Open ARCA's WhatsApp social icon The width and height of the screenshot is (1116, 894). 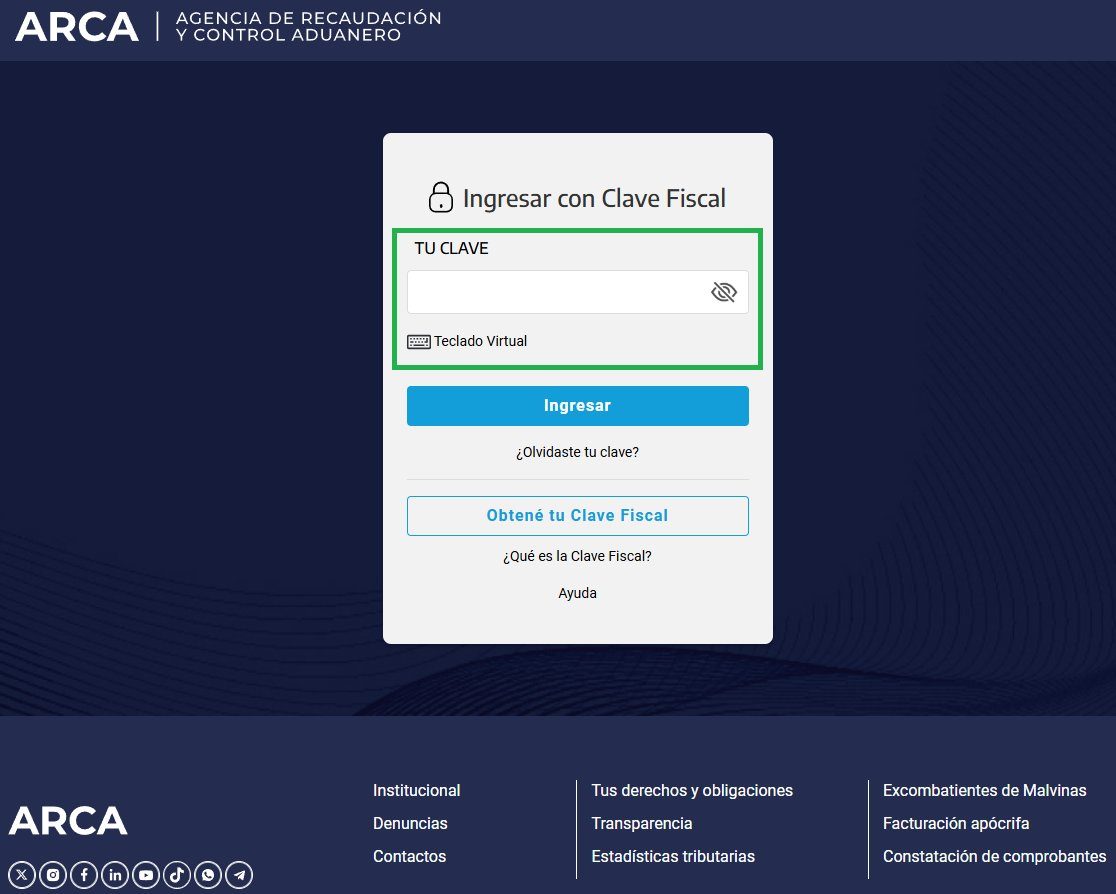[208, 875]
